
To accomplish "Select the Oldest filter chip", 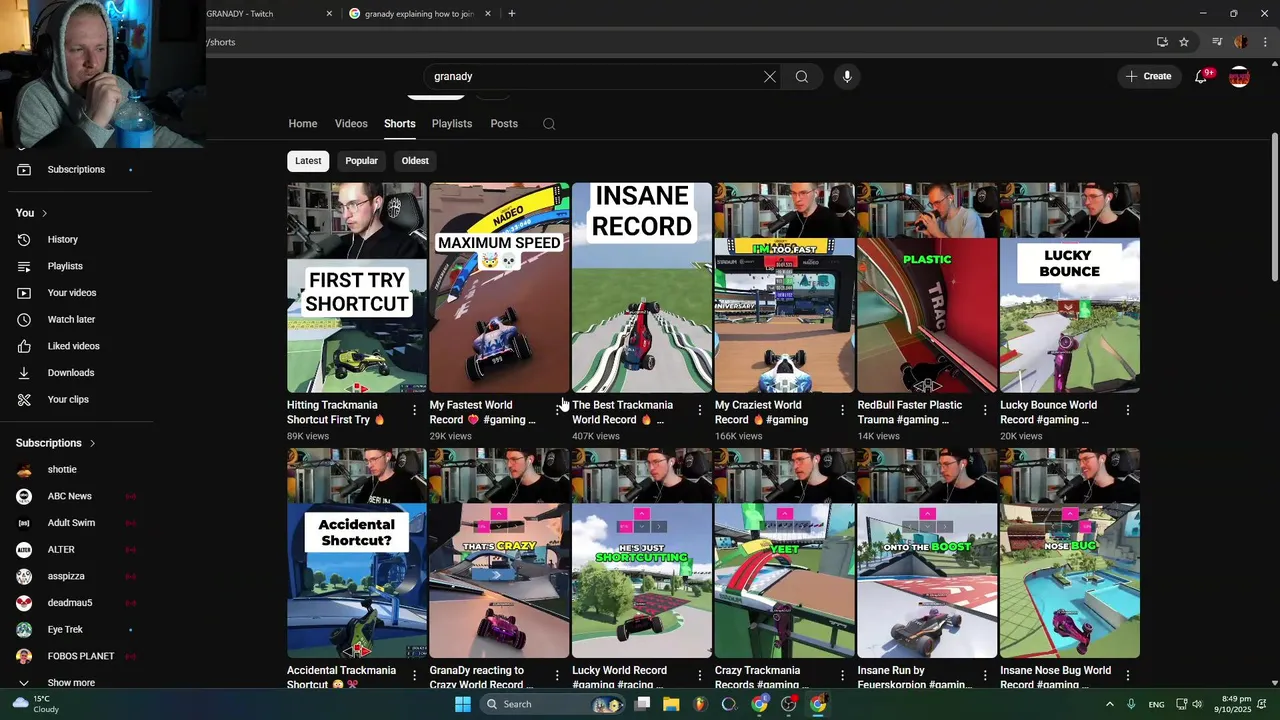I will point(415,161).
